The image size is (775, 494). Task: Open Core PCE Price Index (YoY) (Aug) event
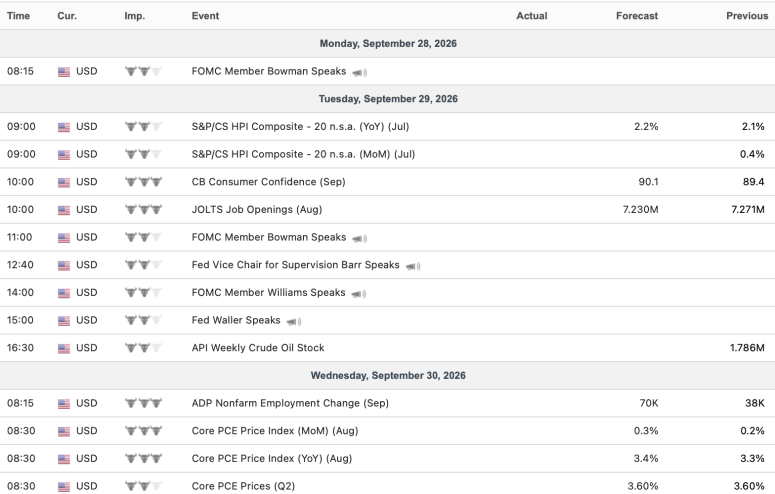click(x=272, y=459)
